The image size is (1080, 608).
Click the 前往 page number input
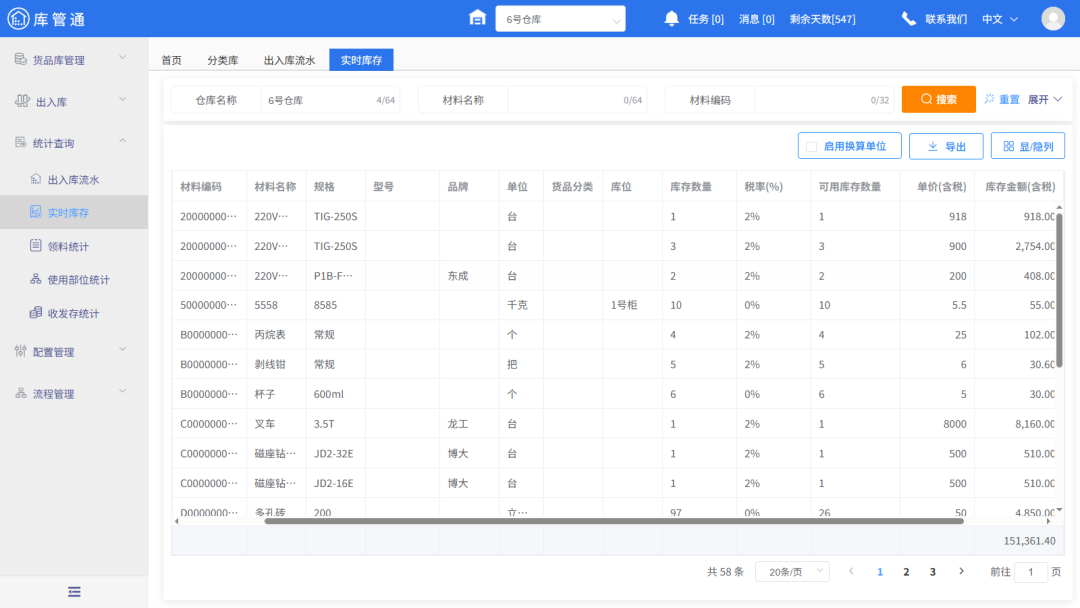[1031, 572]
